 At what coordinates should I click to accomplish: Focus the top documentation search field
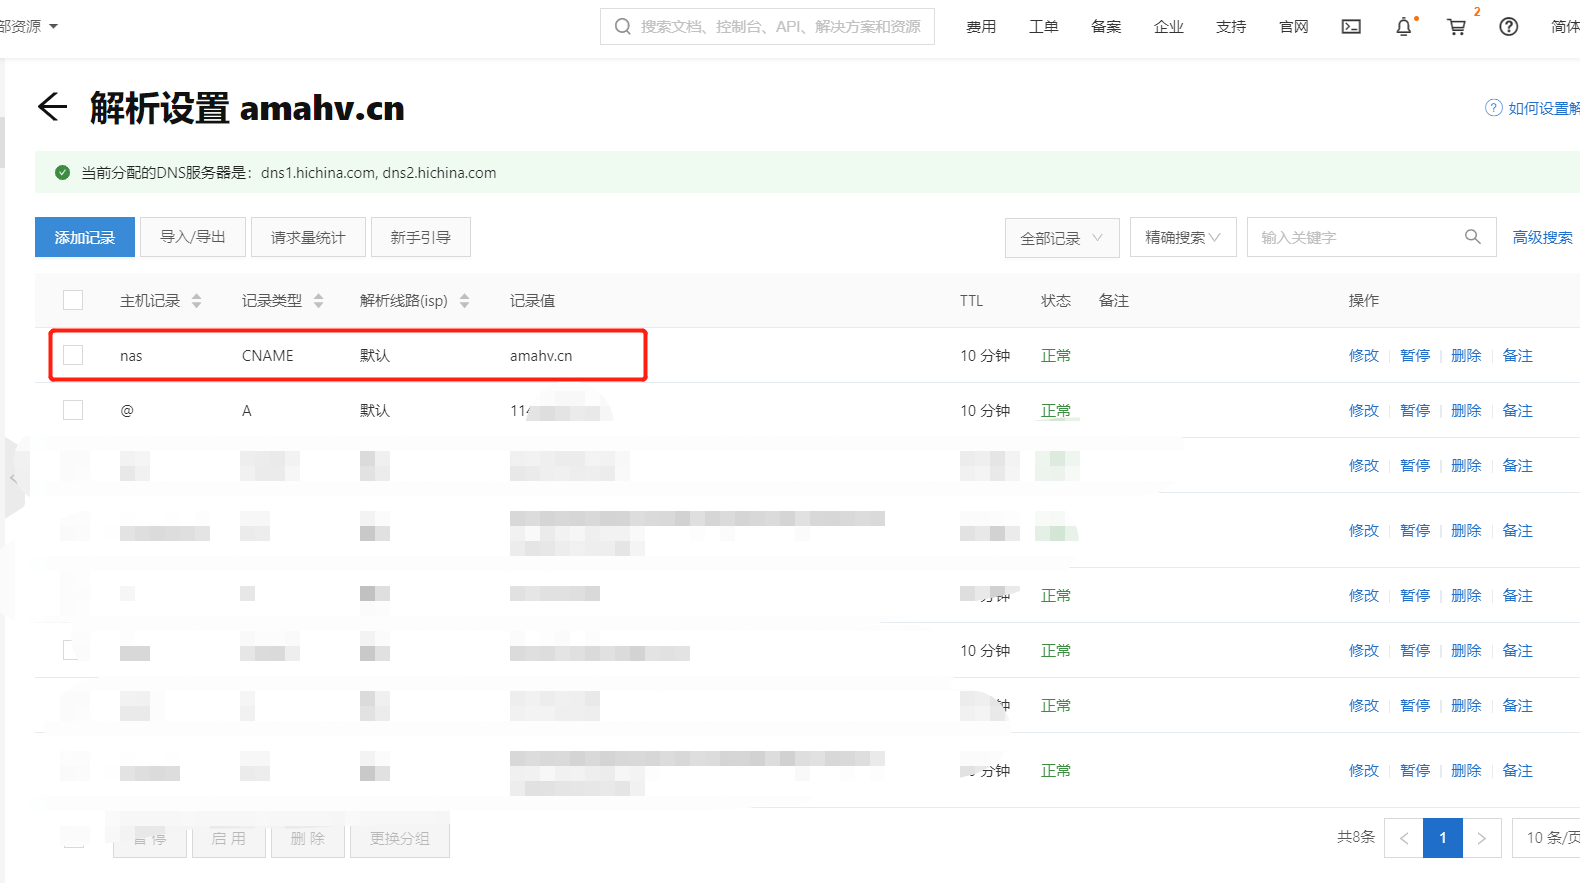click(767, 26)
